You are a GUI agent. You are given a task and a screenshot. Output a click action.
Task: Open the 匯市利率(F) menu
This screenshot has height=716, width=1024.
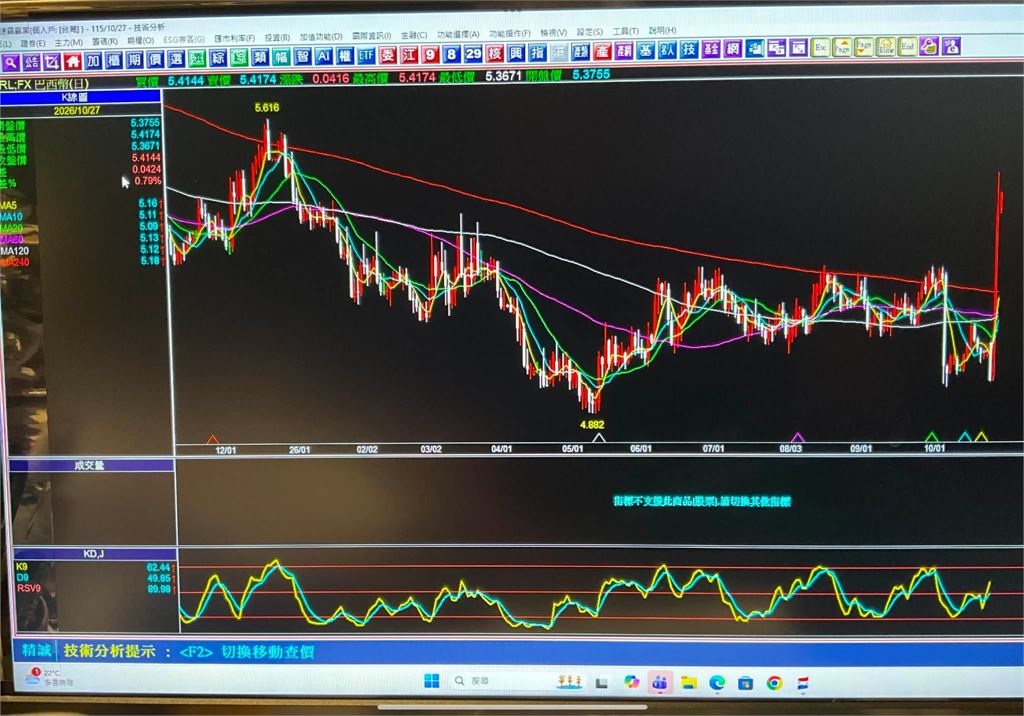234,39
